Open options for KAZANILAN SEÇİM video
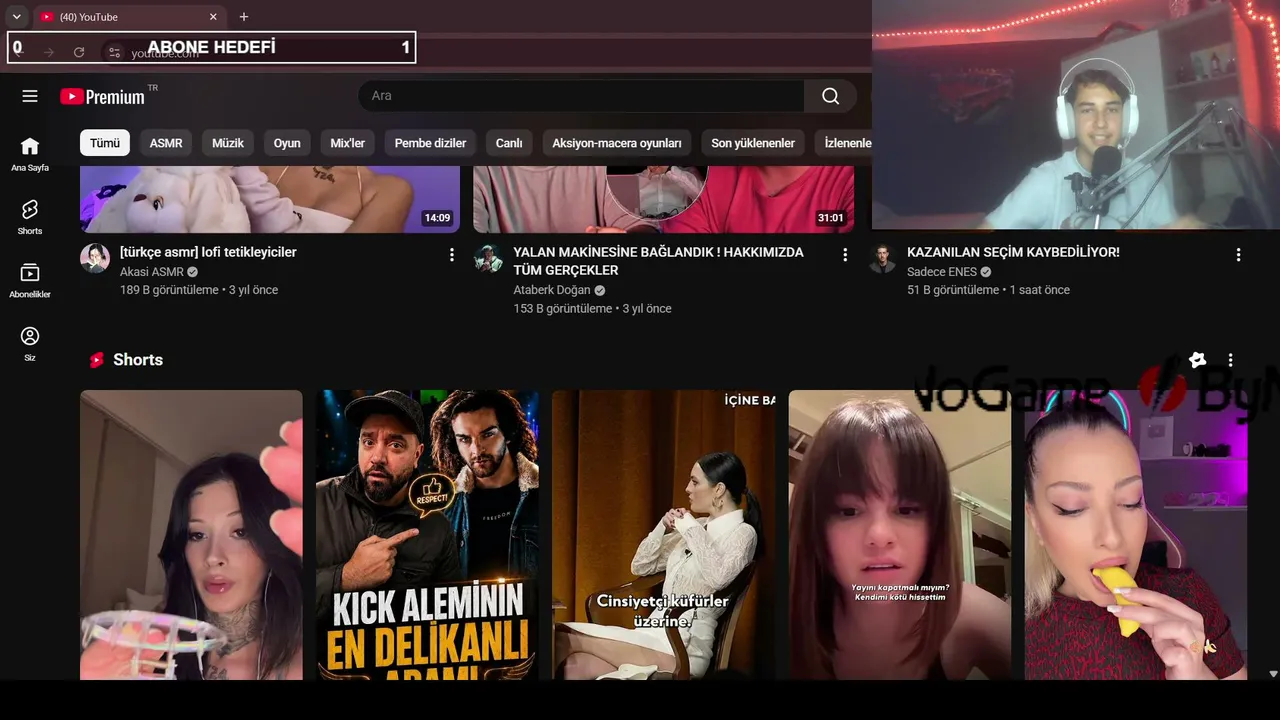Viewport: 1280px width, 720px height. (x=1238, y=255)
